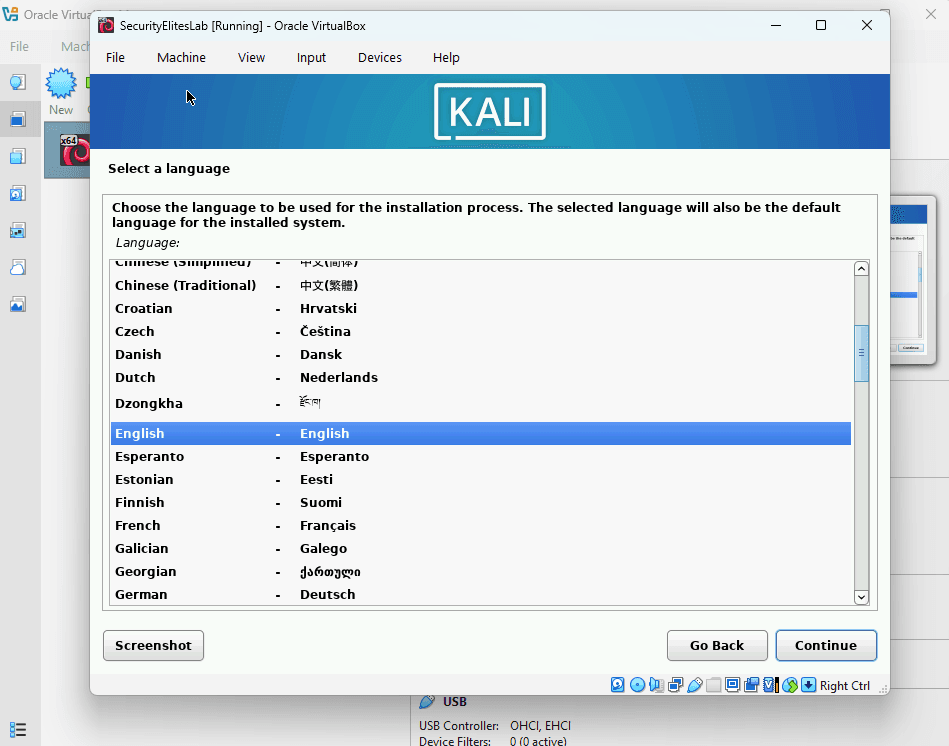
Task: Click the video recording status icon
Action: pyautogui.click(x=752, y=685)
